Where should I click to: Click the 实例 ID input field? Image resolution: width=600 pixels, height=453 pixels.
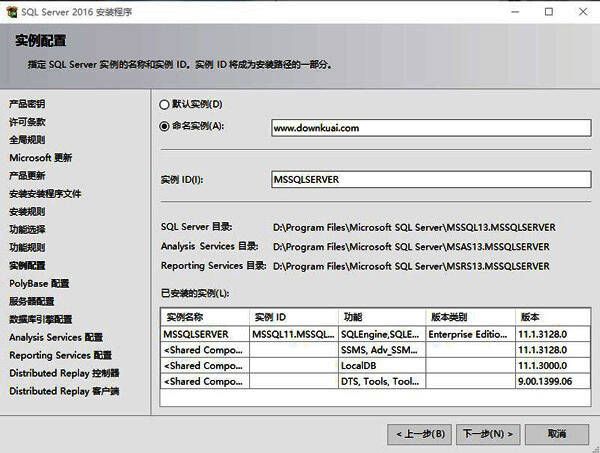430,179
